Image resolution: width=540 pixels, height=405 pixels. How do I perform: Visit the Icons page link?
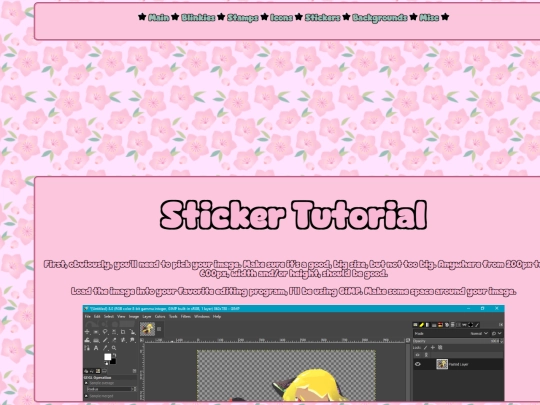(x=282, y=17)
